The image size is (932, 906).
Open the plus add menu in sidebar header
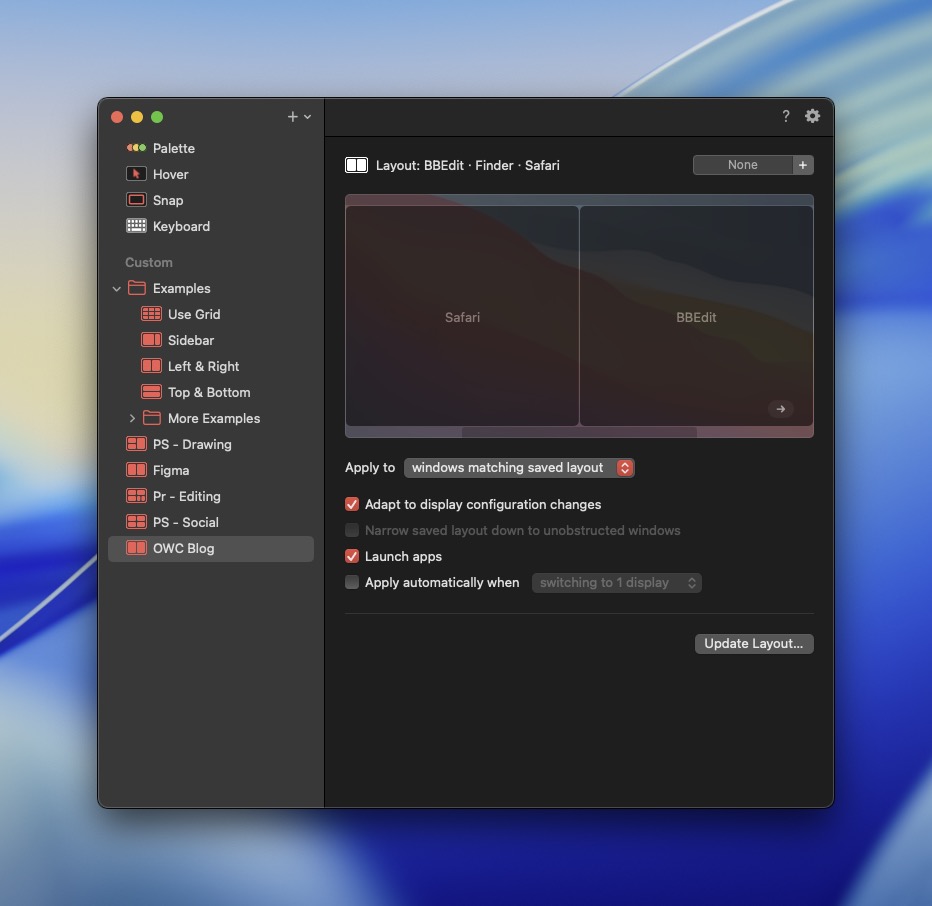point(298,117)
